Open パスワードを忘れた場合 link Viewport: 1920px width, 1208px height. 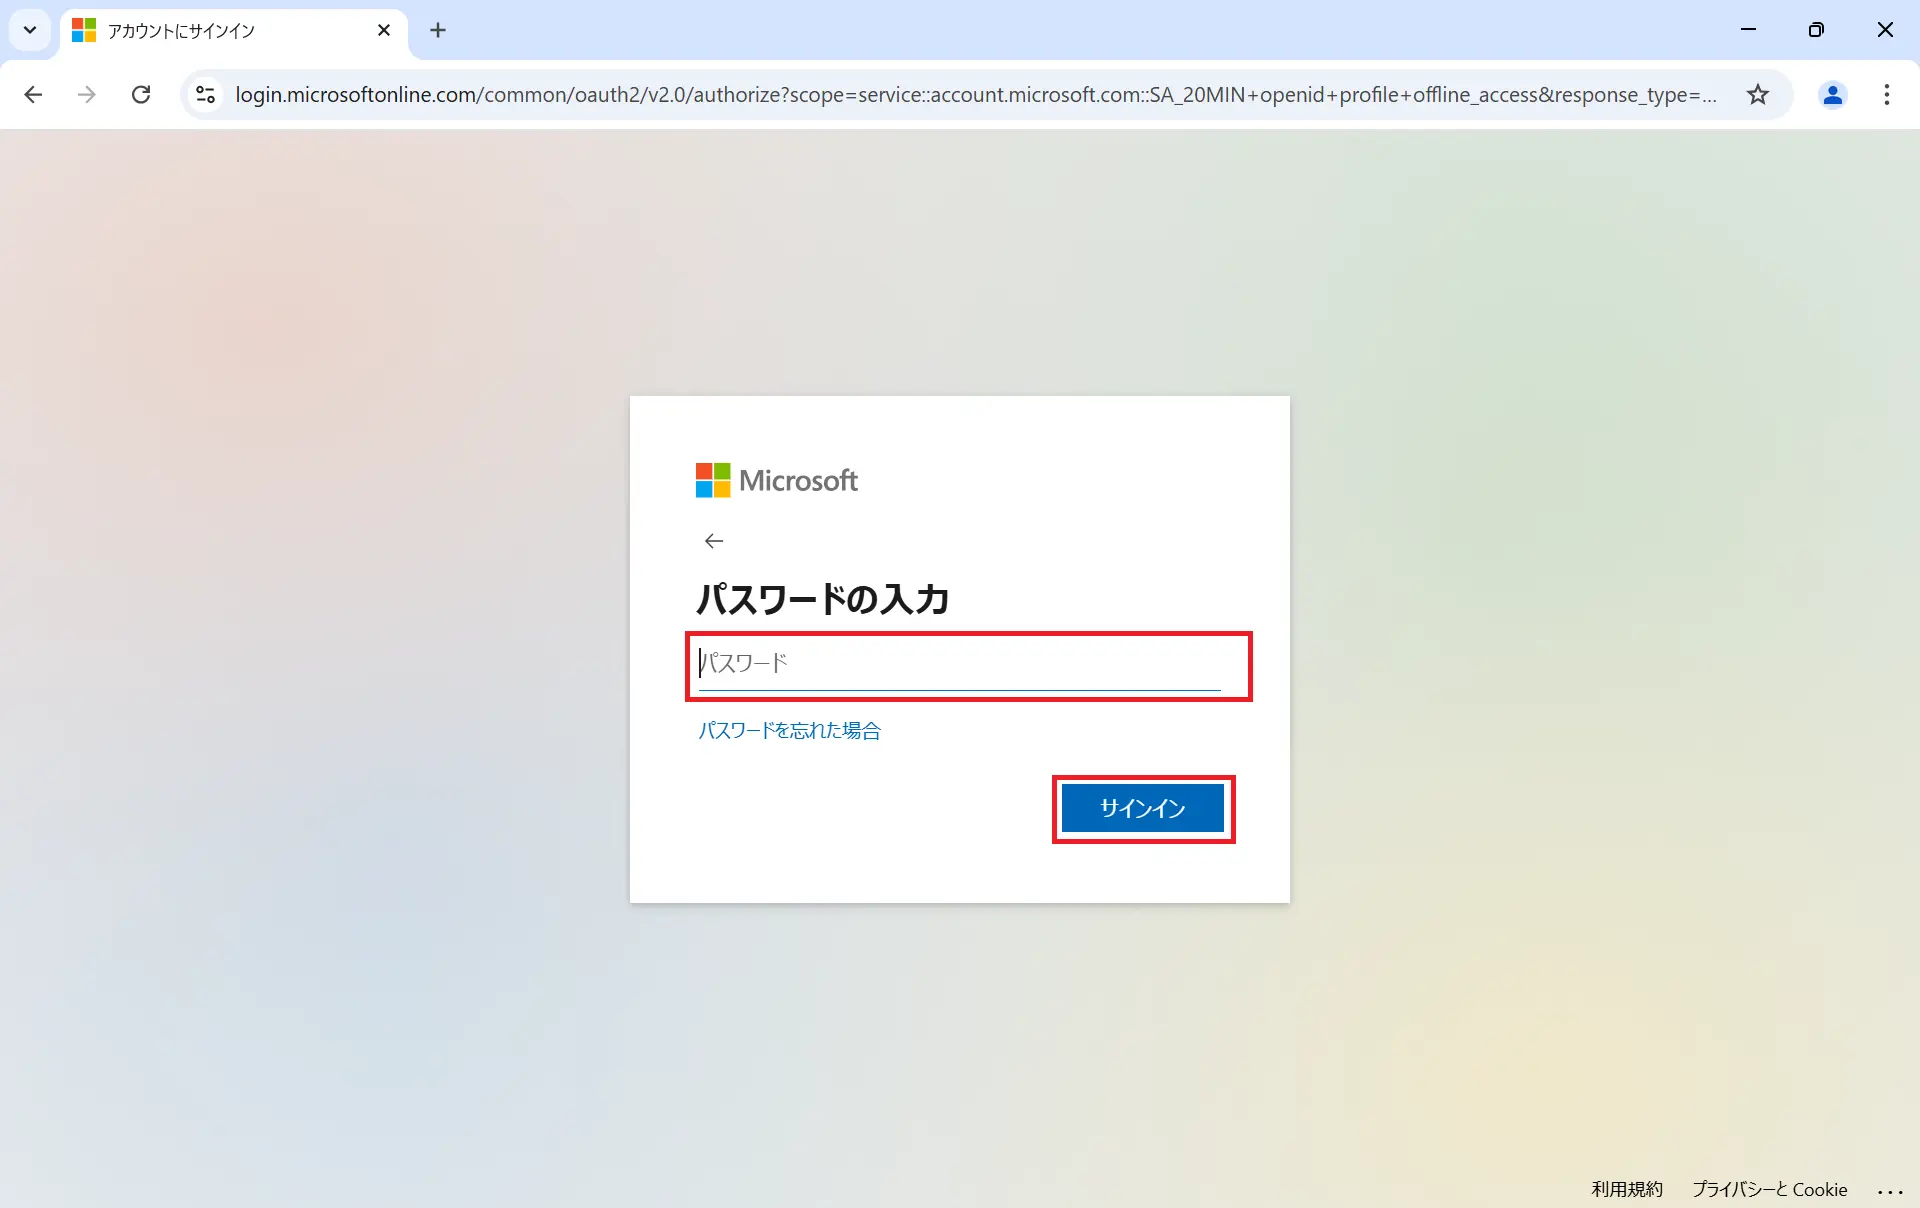789,731
